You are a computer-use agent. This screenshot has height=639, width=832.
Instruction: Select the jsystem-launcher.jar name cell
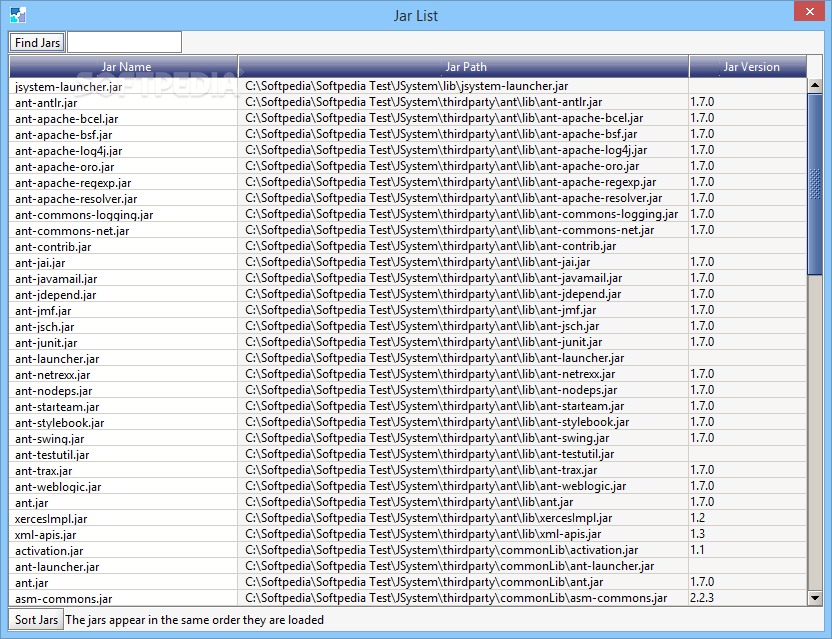(x=124, y=87)
